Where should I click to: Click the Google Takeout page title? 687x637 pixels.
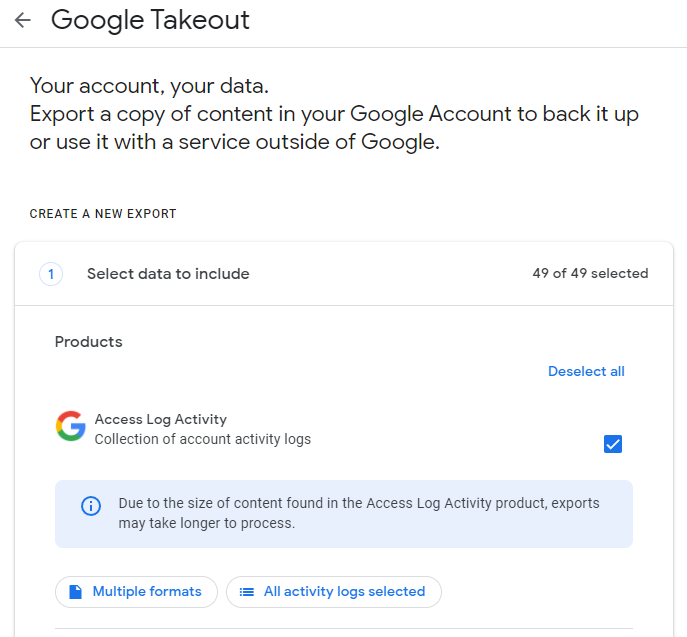click(150, 20)
